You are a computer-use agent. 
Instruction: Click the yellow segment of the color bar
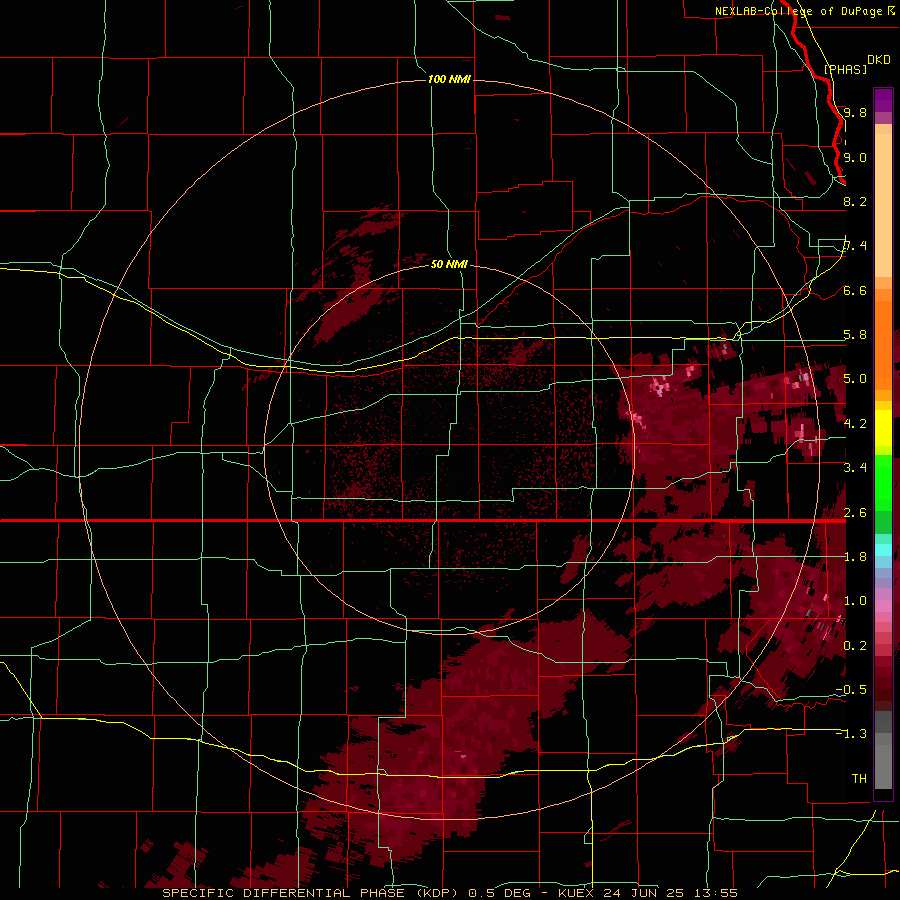click(x=883, y=428)
